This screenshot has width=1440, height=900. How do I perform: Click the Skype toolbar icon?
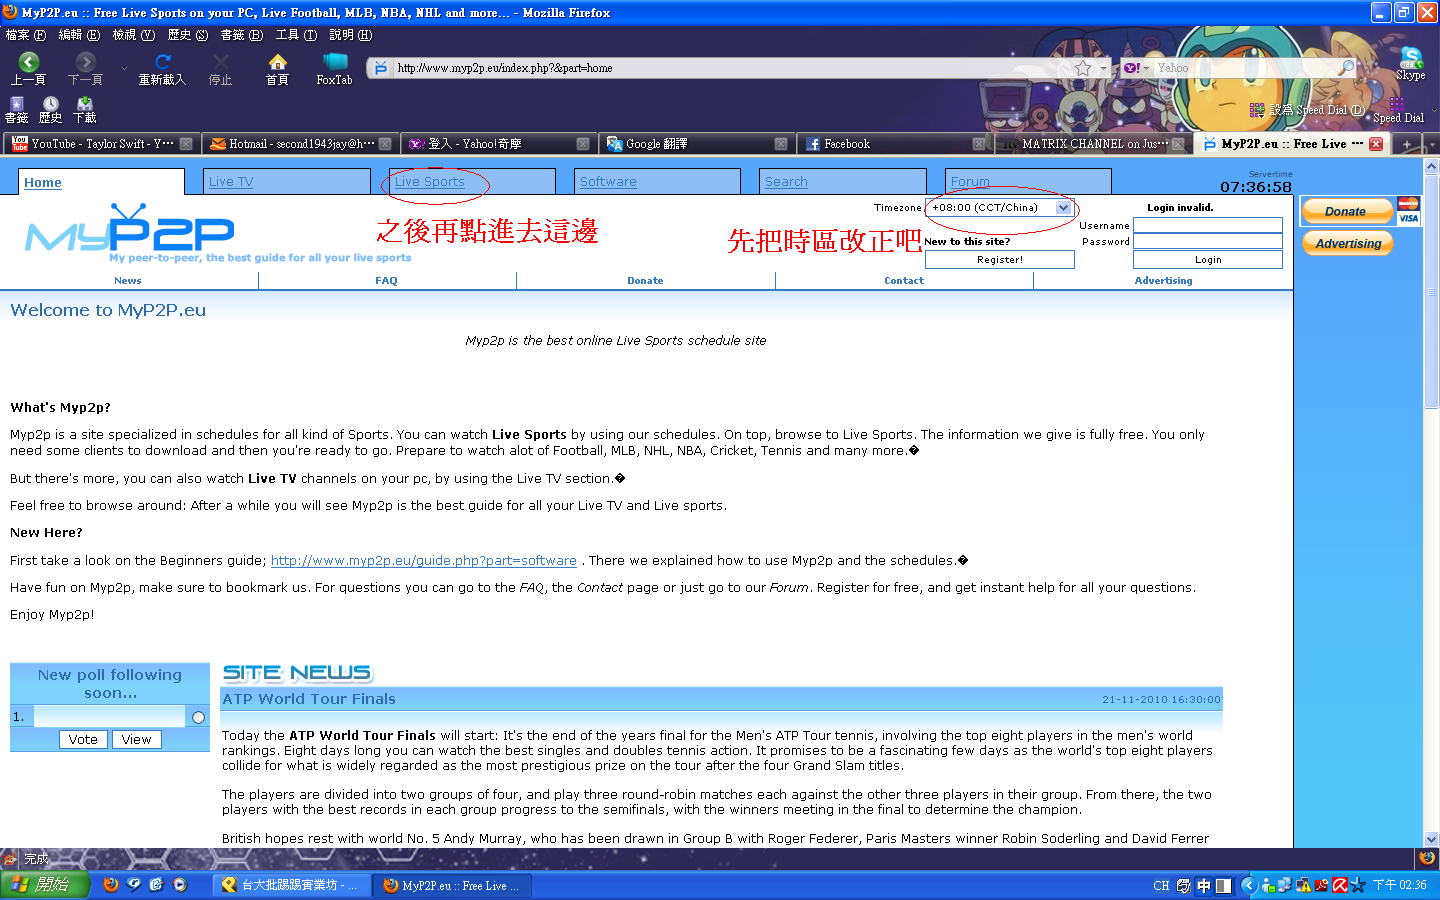pos(1411,58)
